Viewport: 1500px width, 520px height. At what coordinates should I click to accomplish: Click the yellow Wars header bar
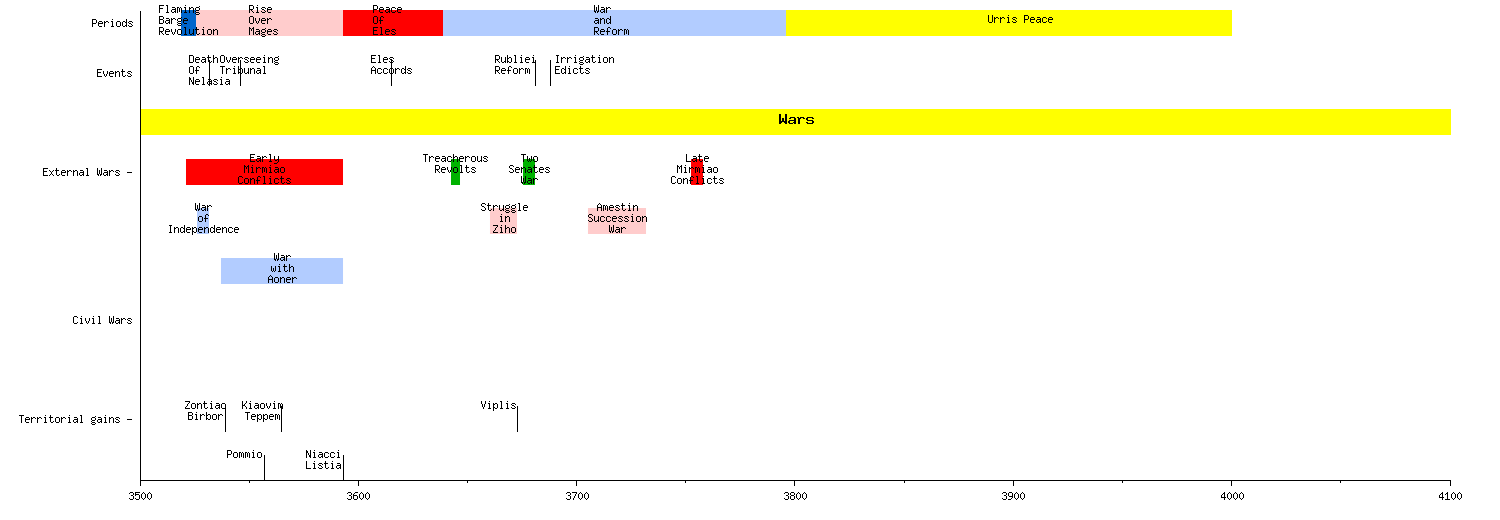click(x=795, y=121)
